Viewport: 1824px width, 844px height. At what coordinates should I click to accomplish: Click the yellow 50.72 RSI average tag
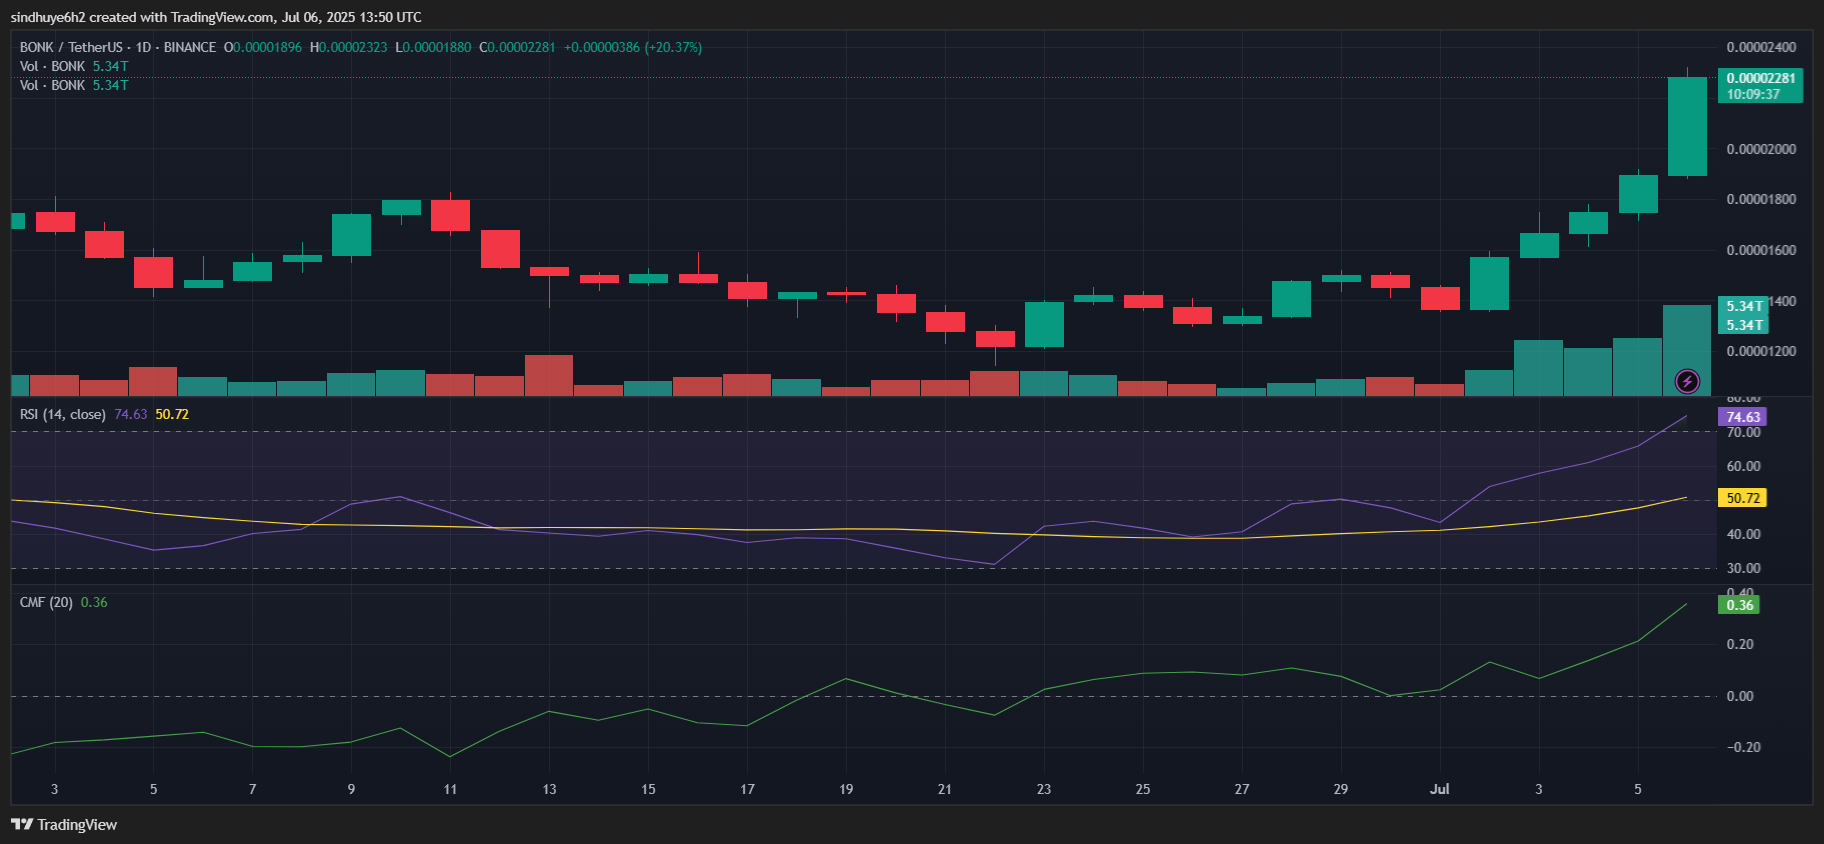click(1742, 498)
